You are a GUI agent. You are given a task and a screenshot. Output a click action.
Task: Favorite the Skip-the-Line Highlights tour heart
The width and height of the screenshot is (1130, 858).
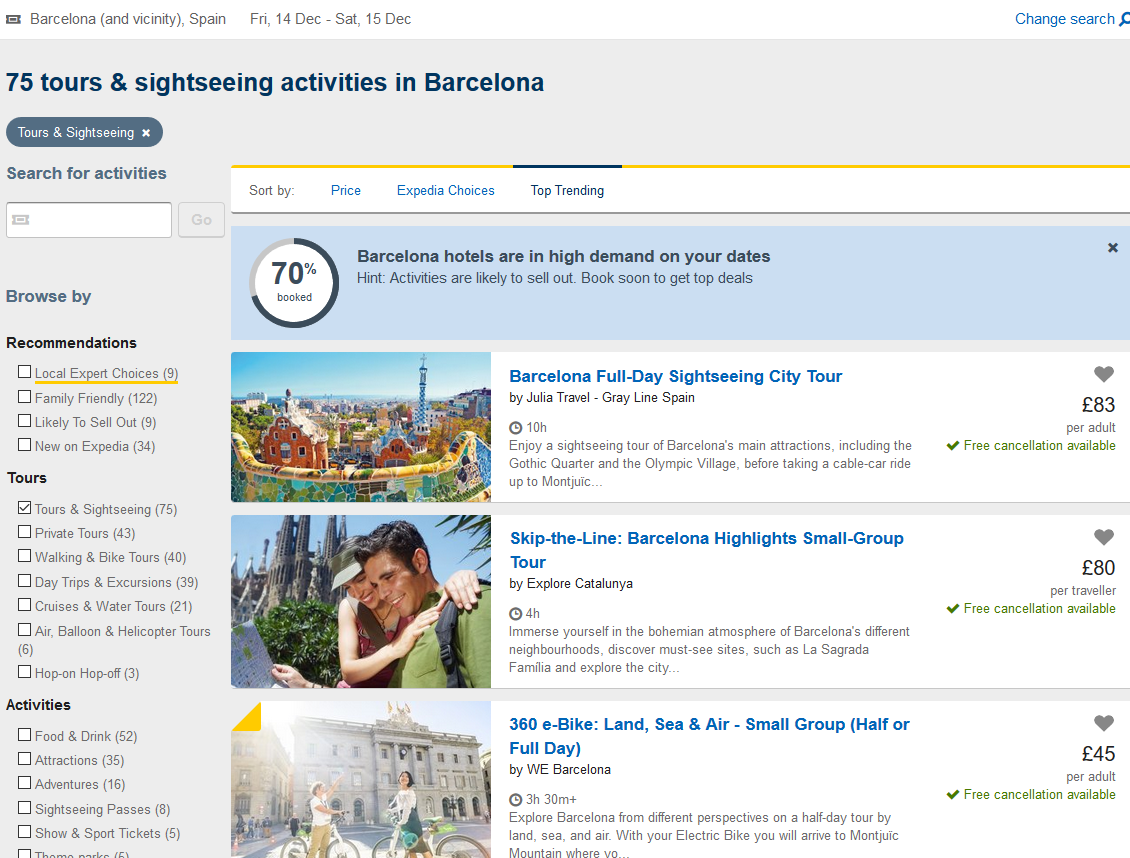coord(1103,537)
